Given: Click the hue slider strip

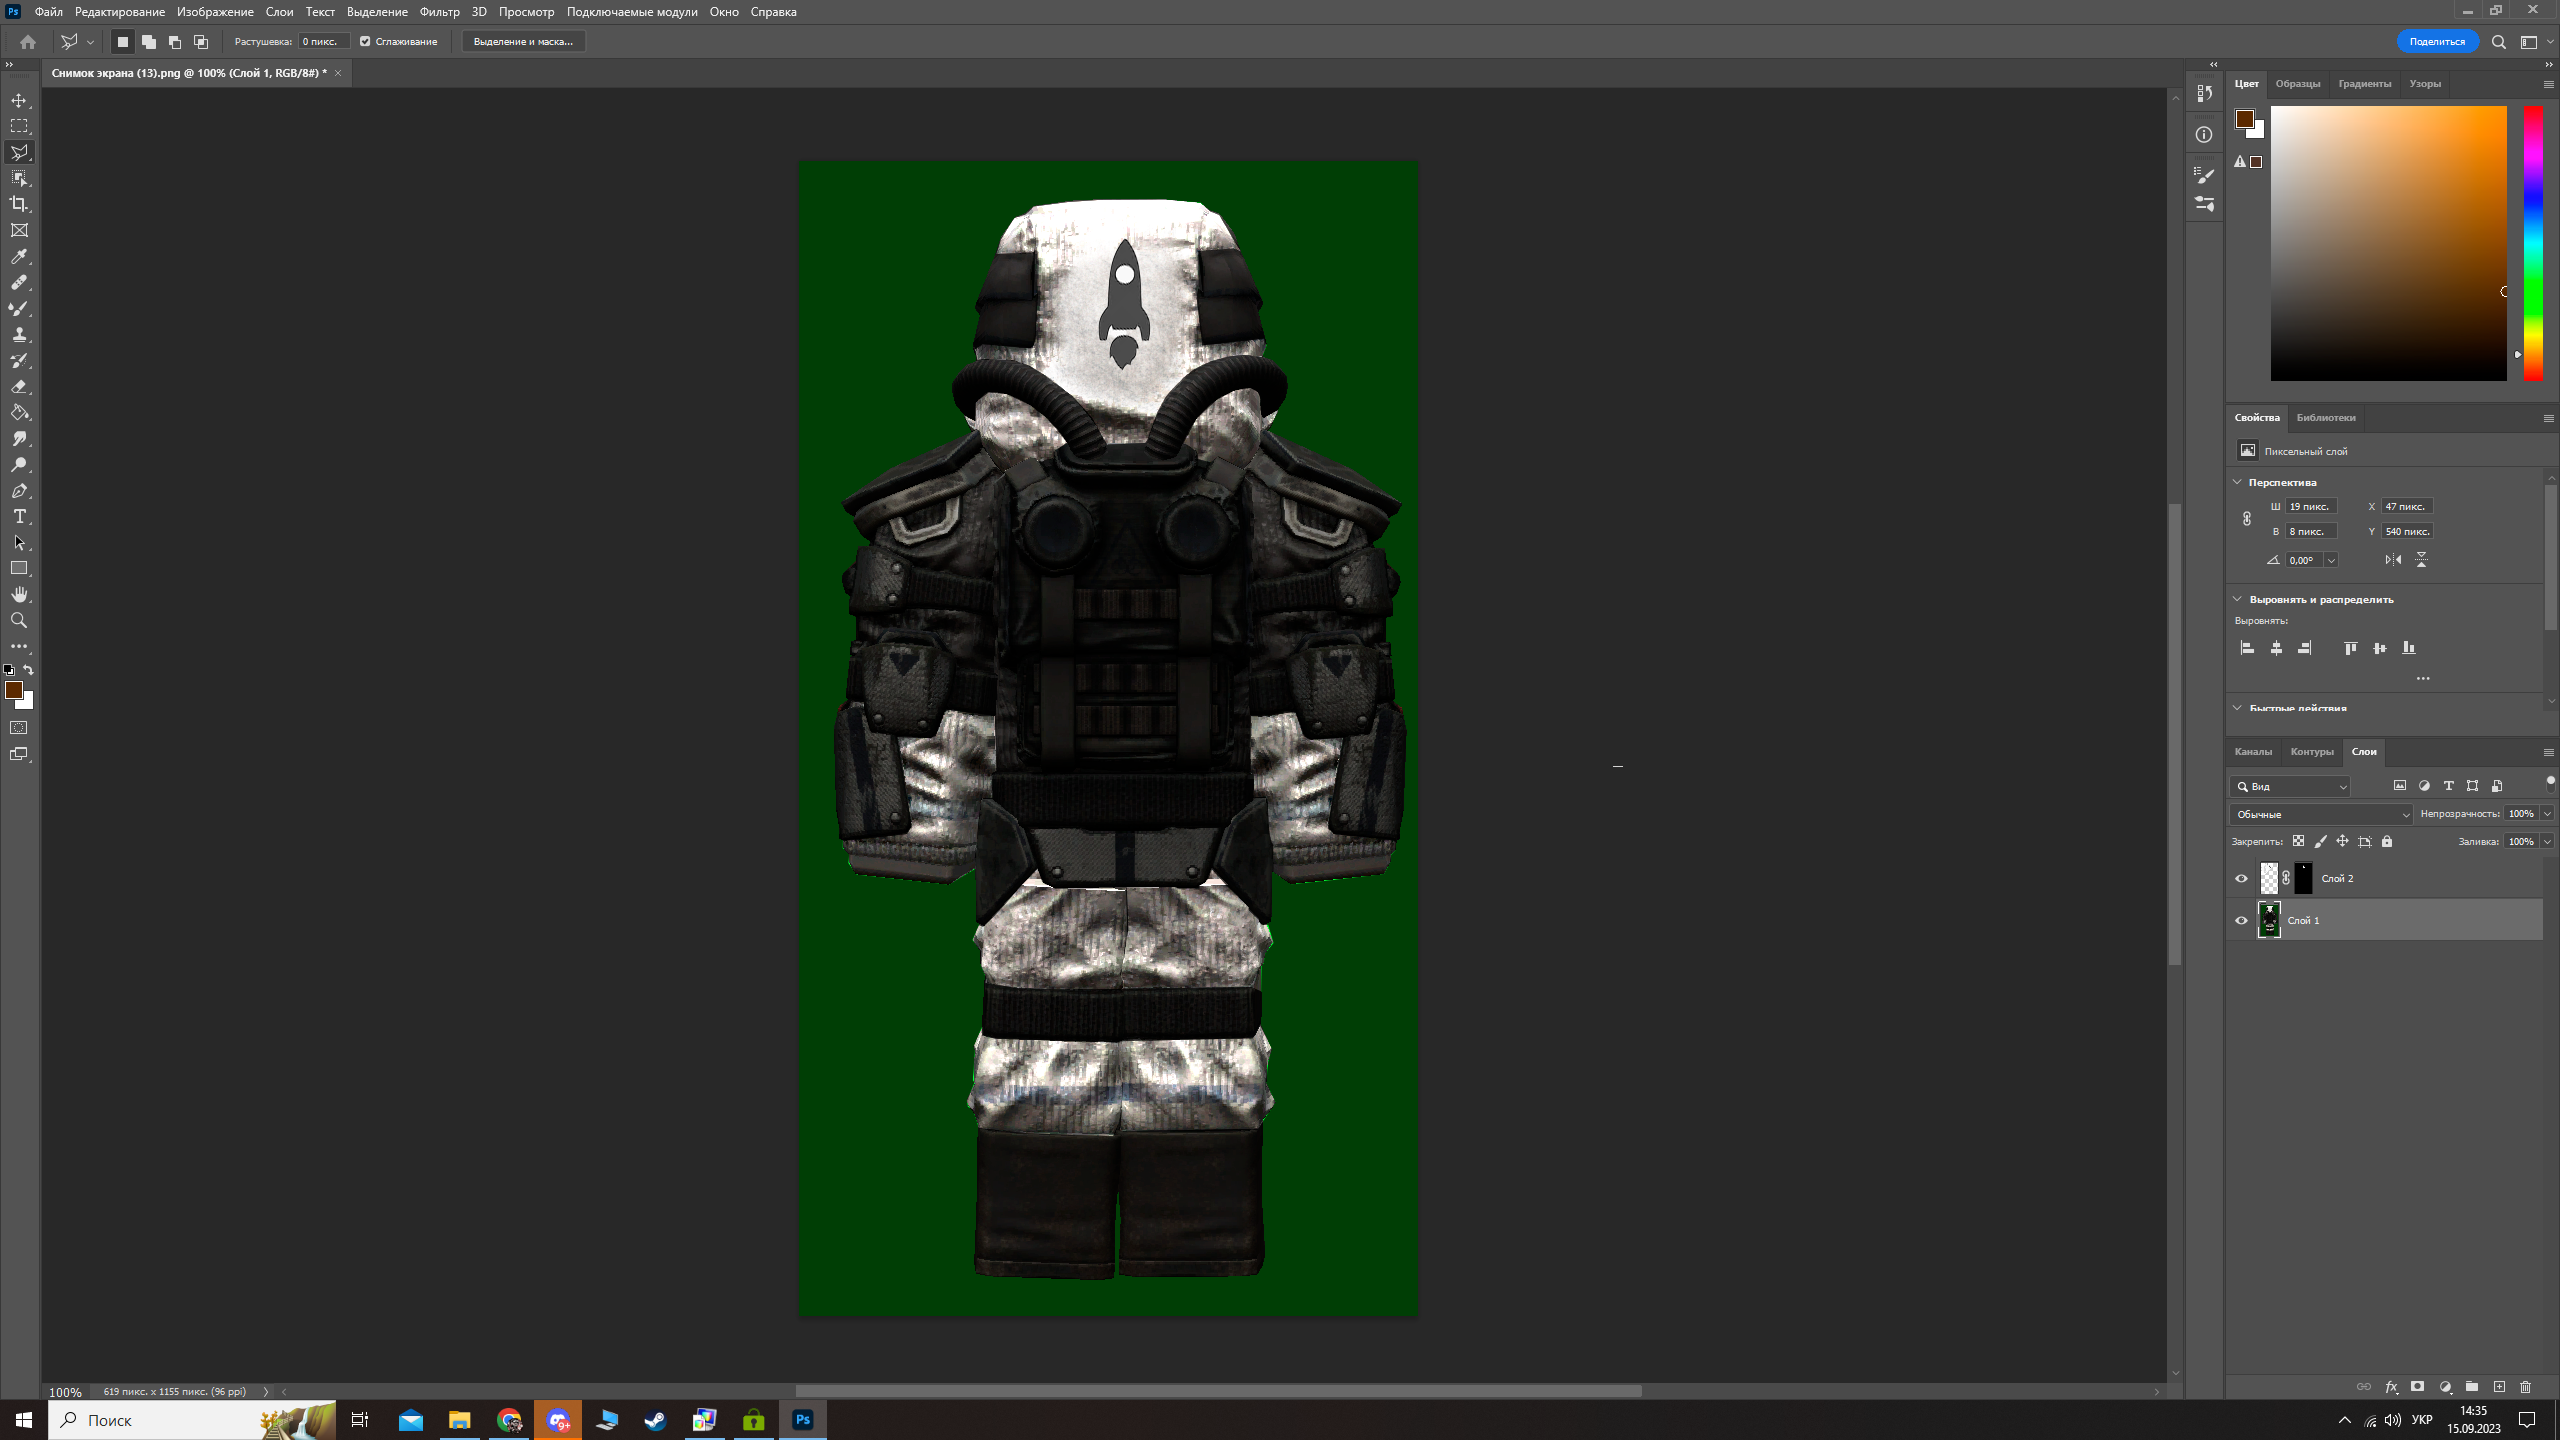Looking at the screenshot, I should point(2533,243).
